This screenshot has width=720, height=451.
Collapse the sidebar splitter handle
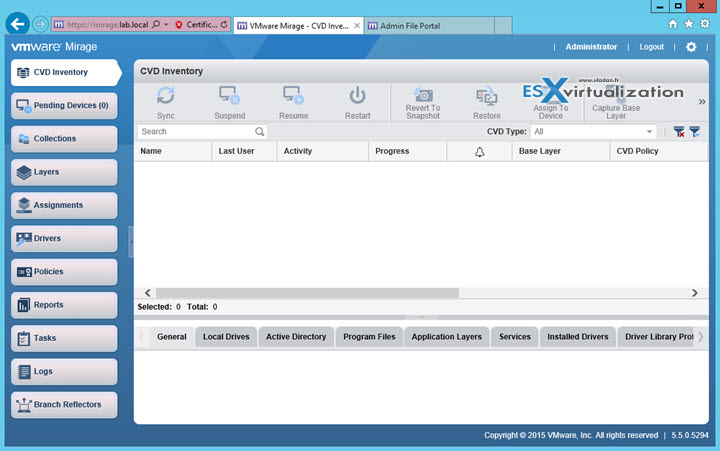(131, 242)
